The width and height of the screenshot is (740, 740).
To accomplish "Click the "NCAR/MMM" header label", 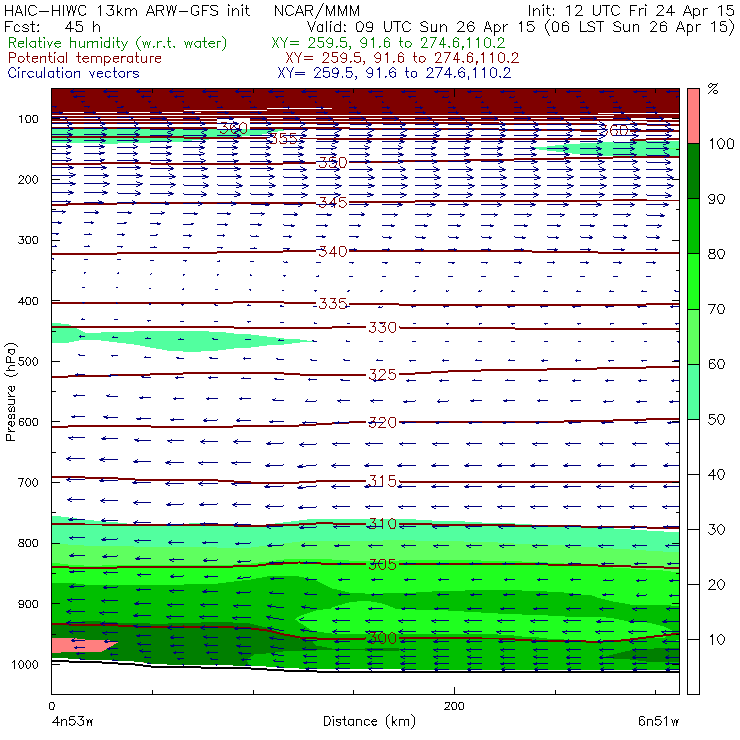I will coord(317,10).
